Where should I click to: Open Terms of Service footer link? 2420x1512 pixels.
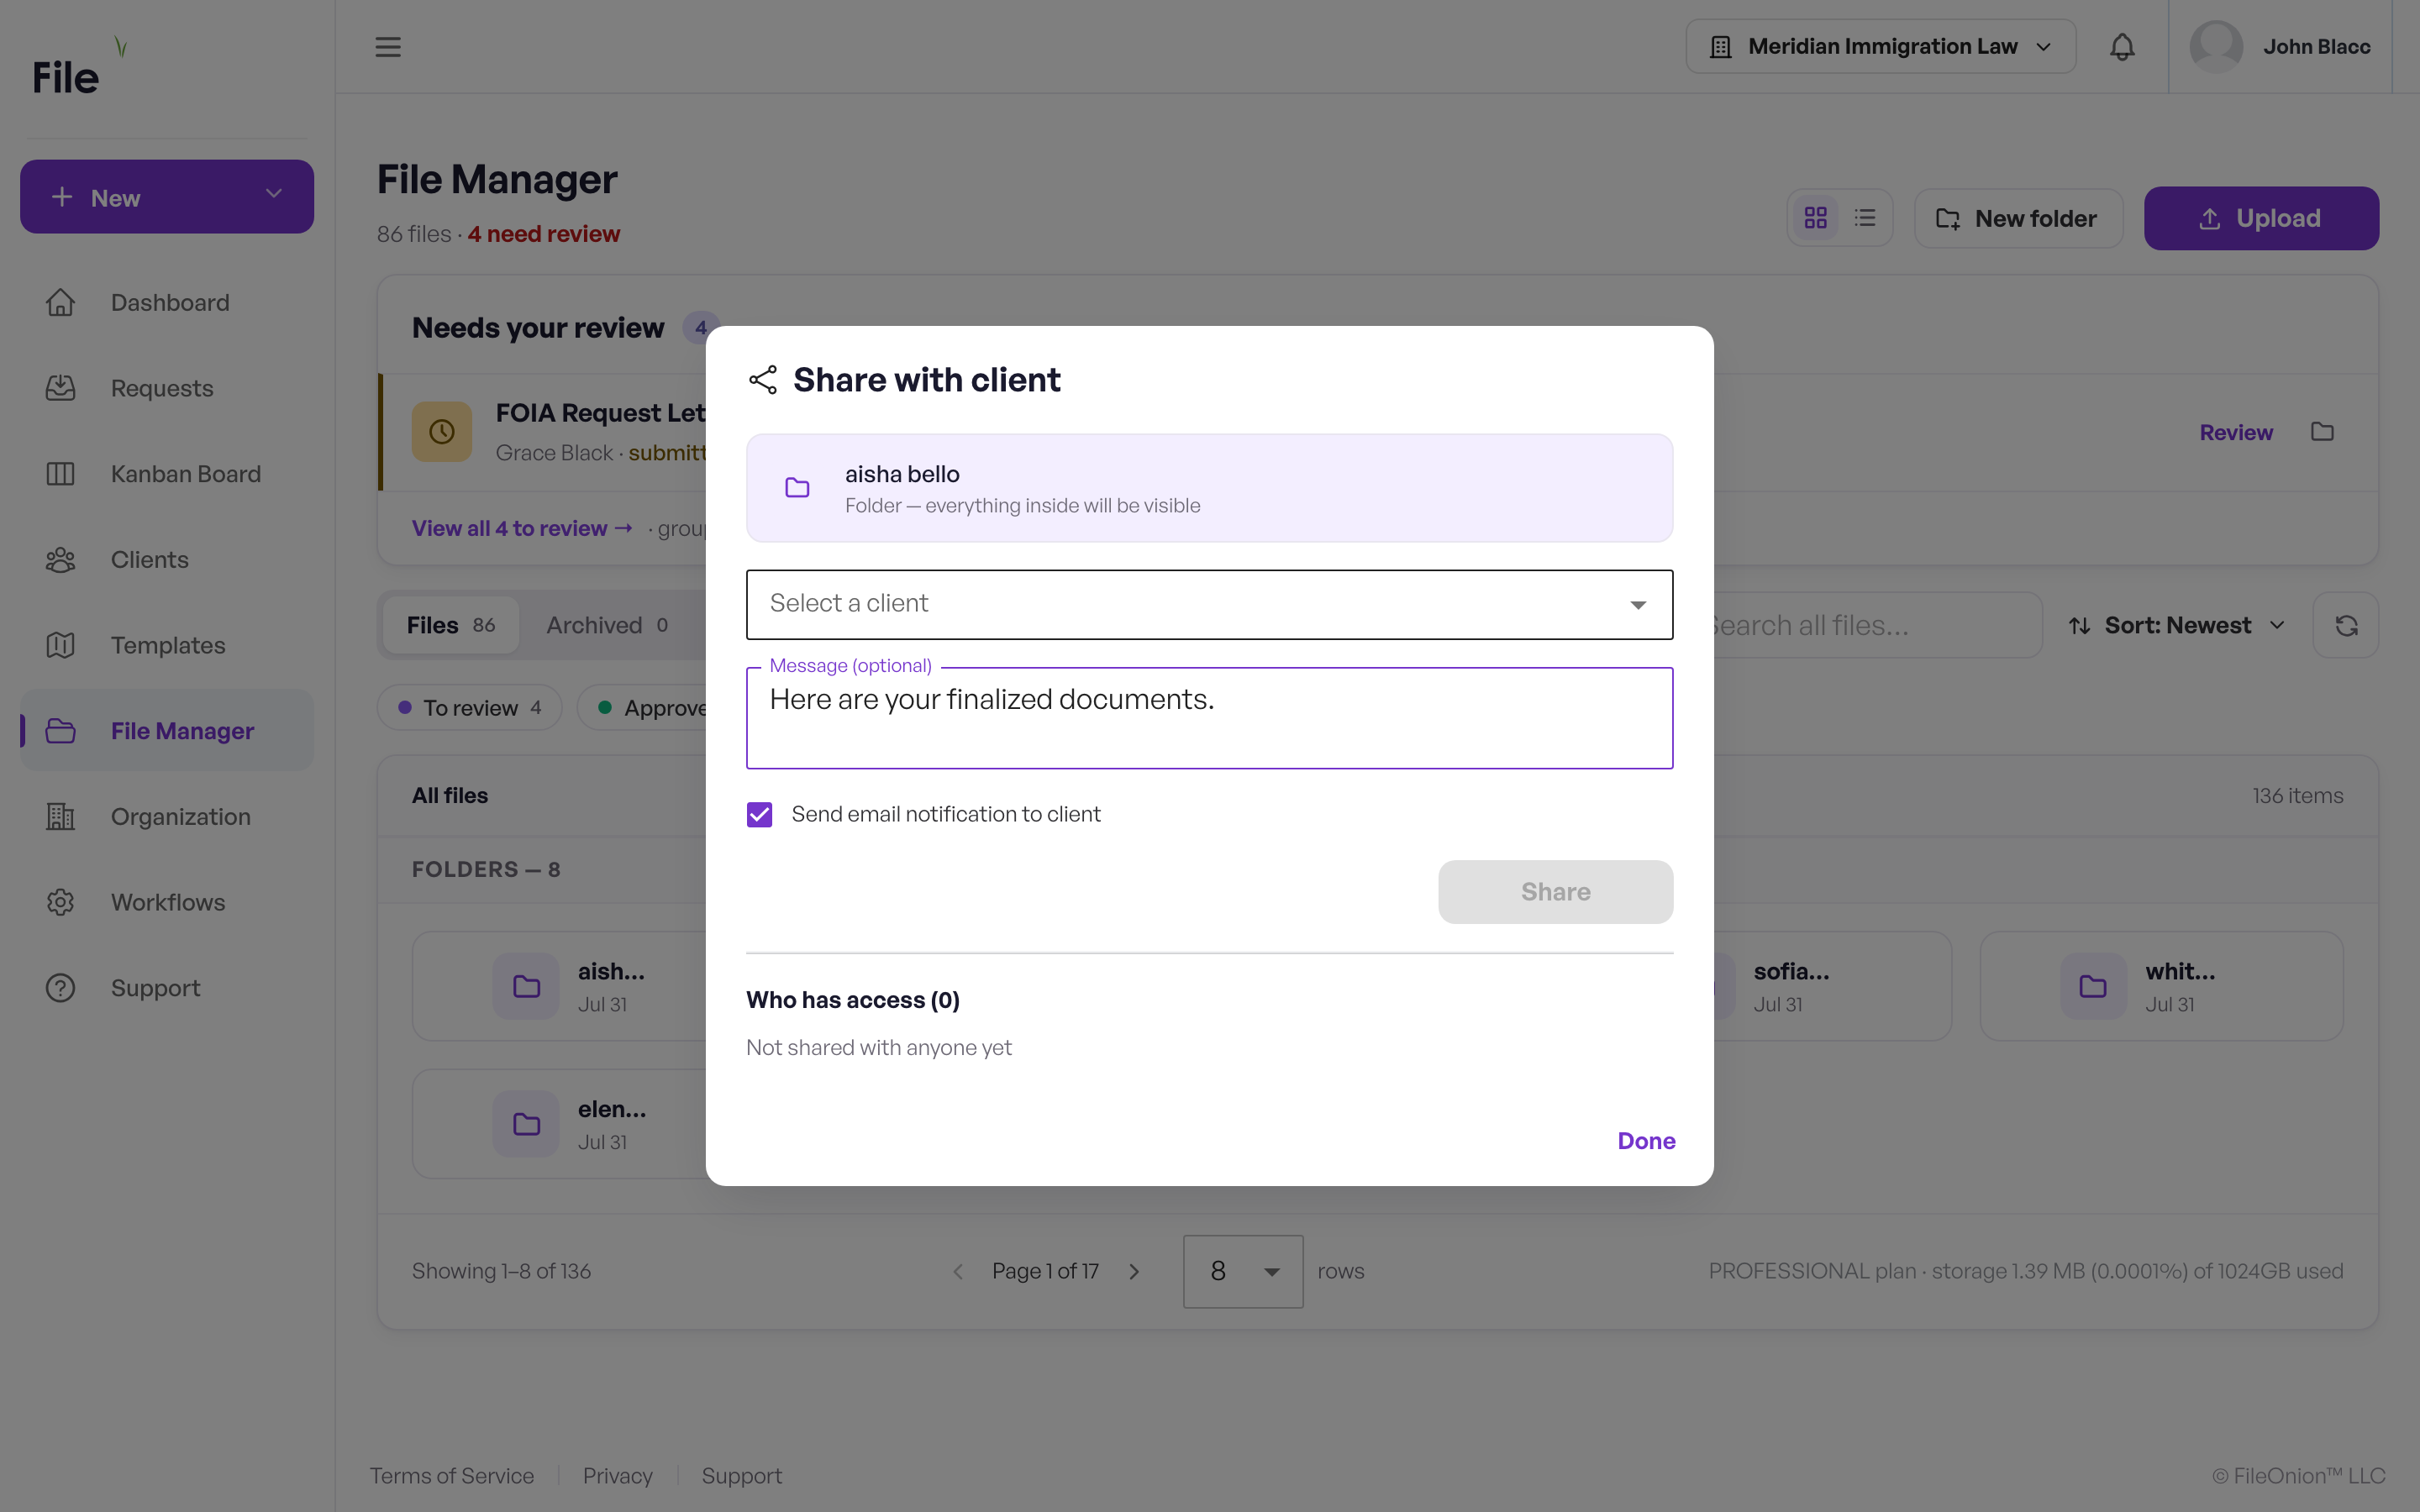[x=452, y=1476]
